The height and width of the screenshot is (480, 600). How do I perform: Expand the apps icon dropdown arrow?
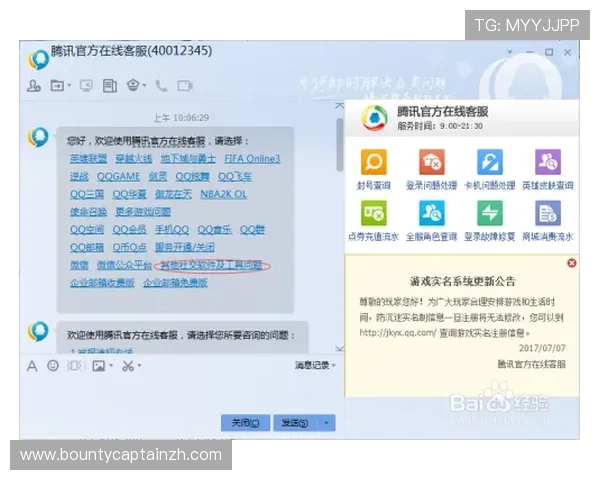pos(145,85)
